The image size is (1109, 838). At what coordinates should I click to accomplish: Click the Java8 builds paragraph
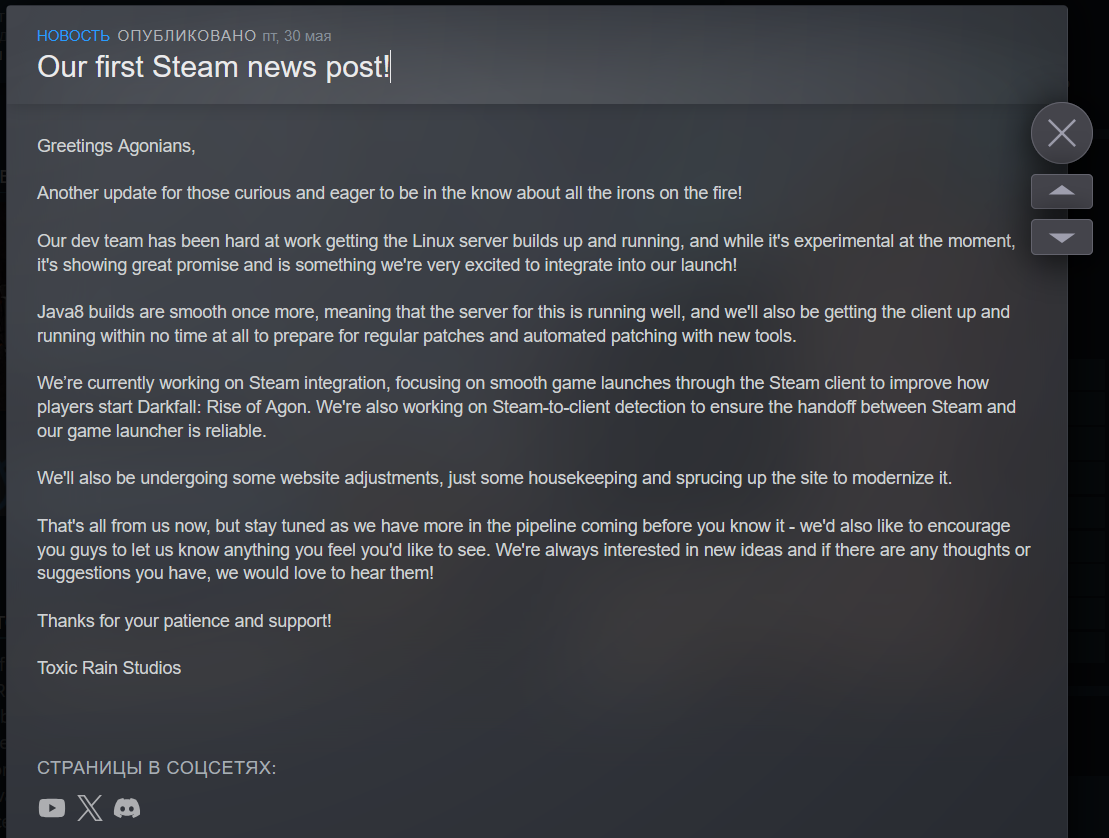(x=523, y=324)
